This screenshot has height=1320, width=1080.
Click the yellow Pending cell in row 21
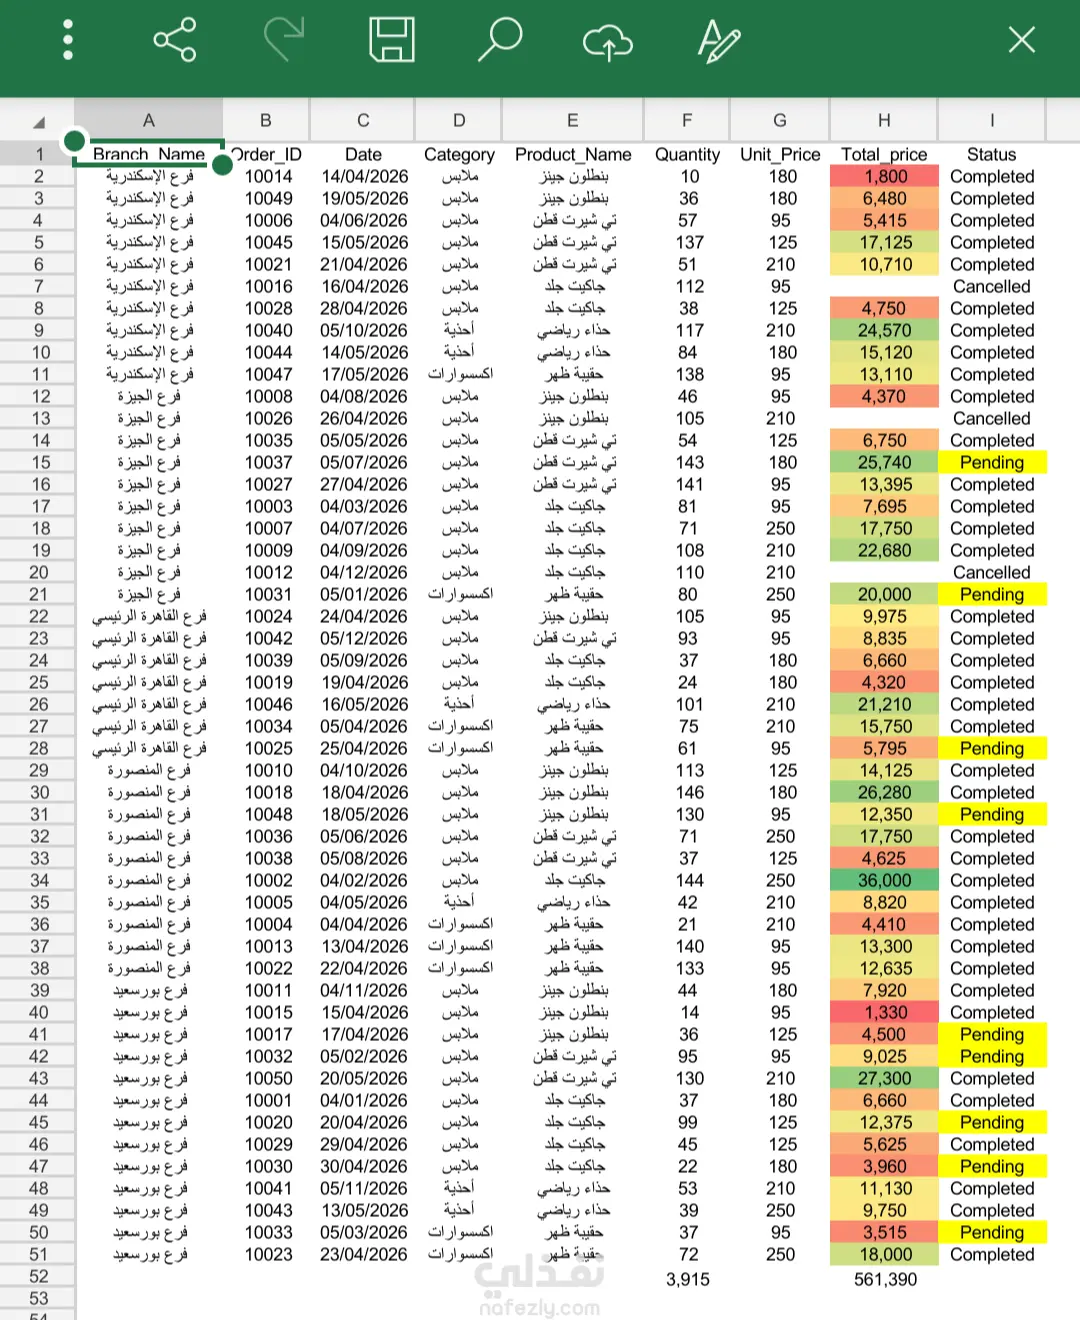pos(992,594)
